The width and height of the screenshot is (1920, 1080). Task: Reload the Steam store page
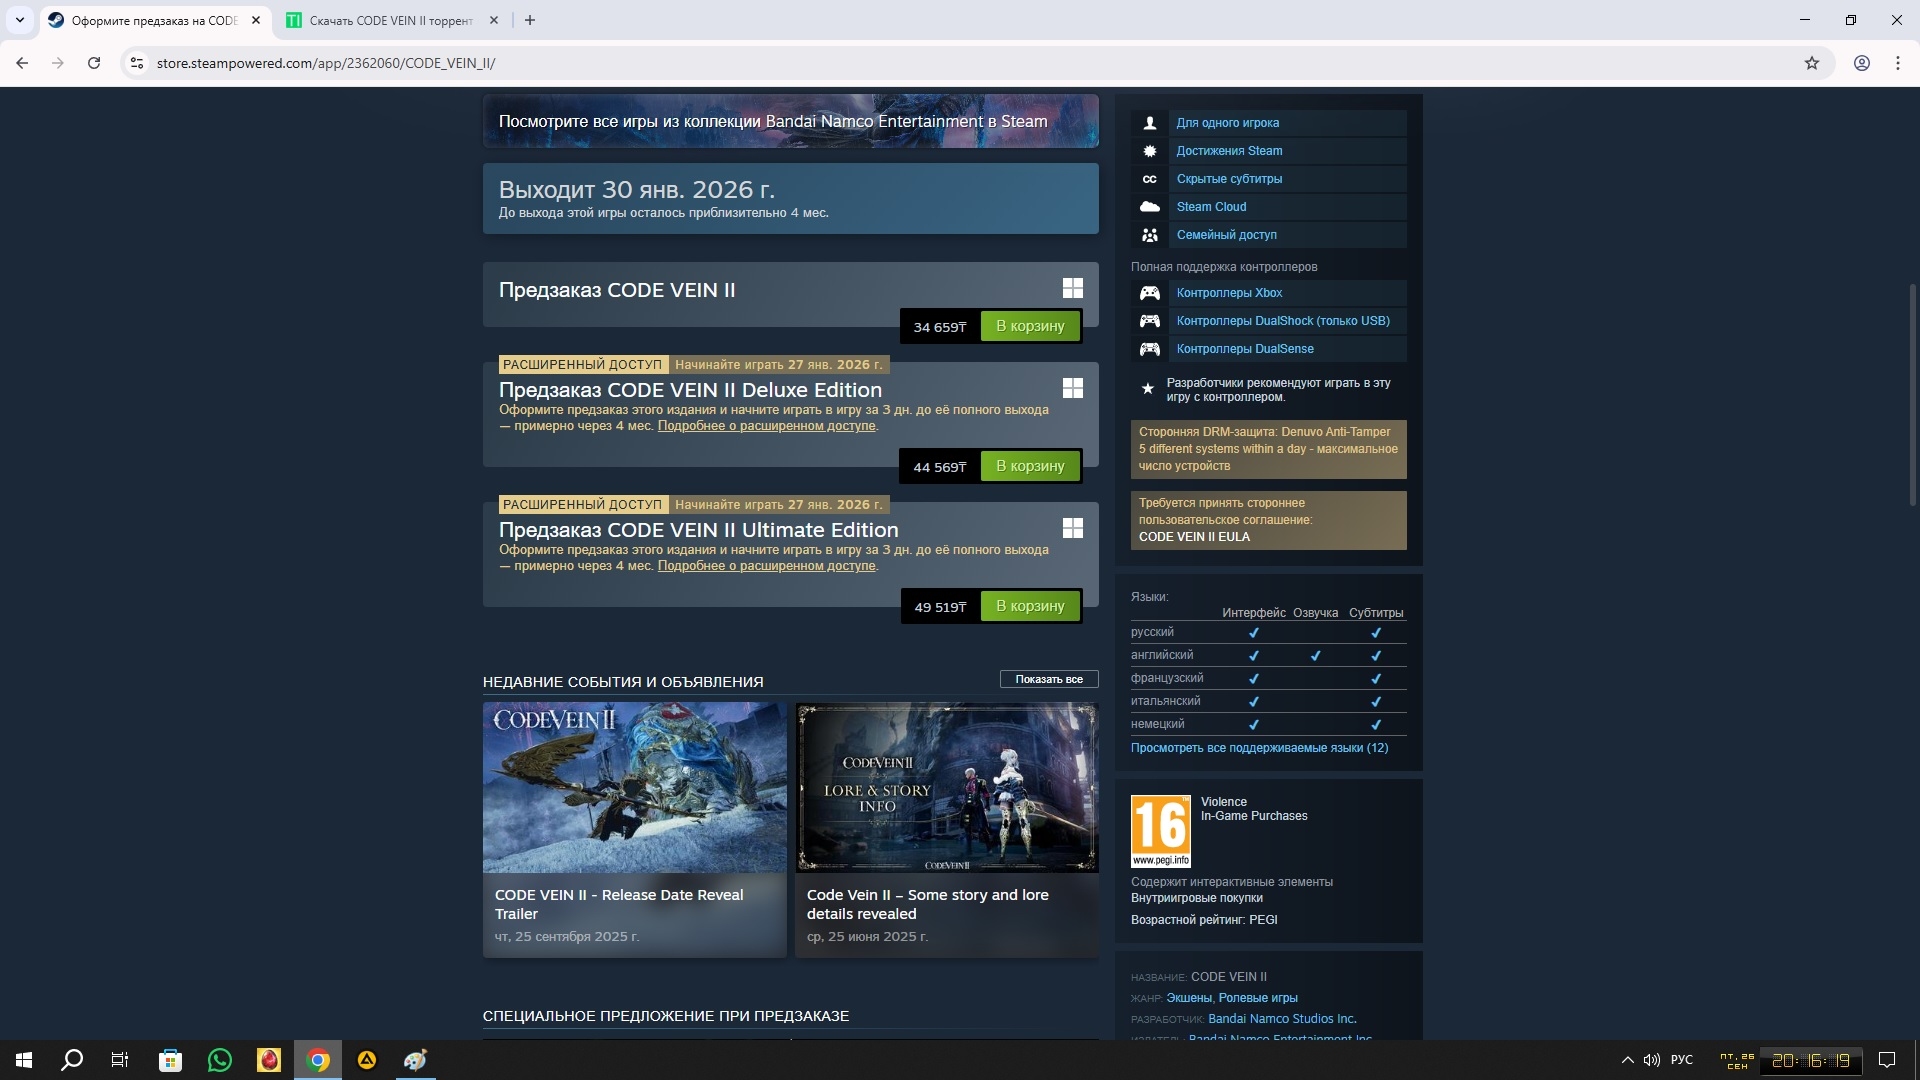coord(94,63)
